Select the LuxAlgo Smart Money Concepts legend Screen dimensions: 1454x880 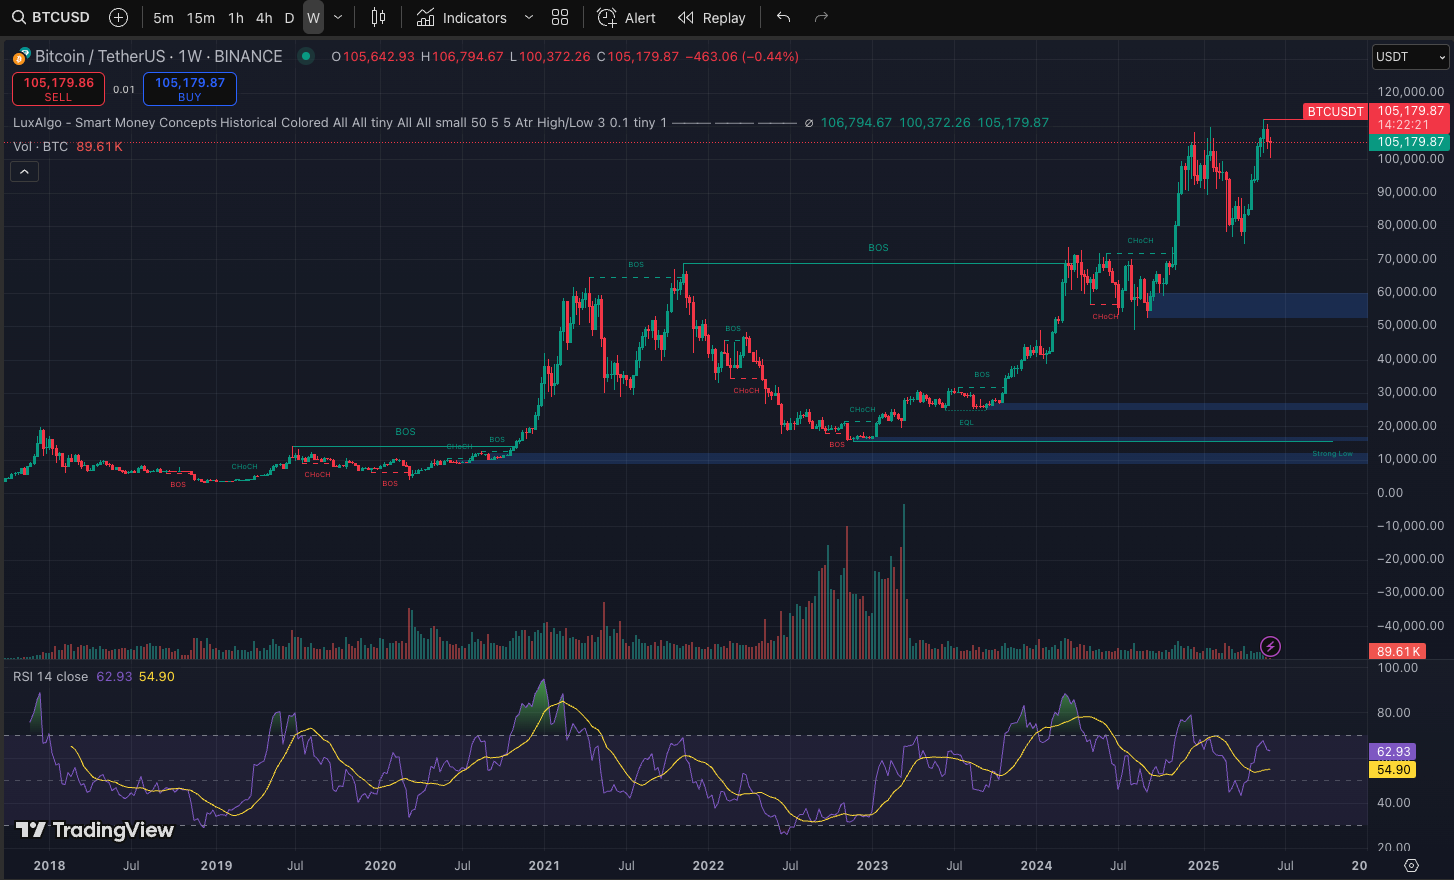point(340,123)
